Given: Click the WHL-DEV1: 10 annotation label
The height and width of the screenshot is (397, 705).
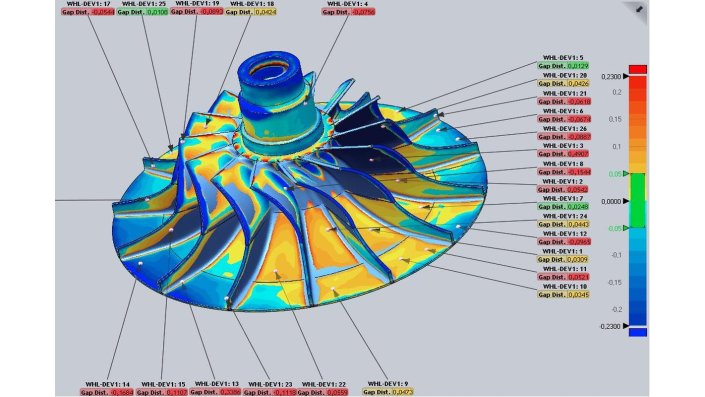Looking at the screenshot, I should coord(563,286).
